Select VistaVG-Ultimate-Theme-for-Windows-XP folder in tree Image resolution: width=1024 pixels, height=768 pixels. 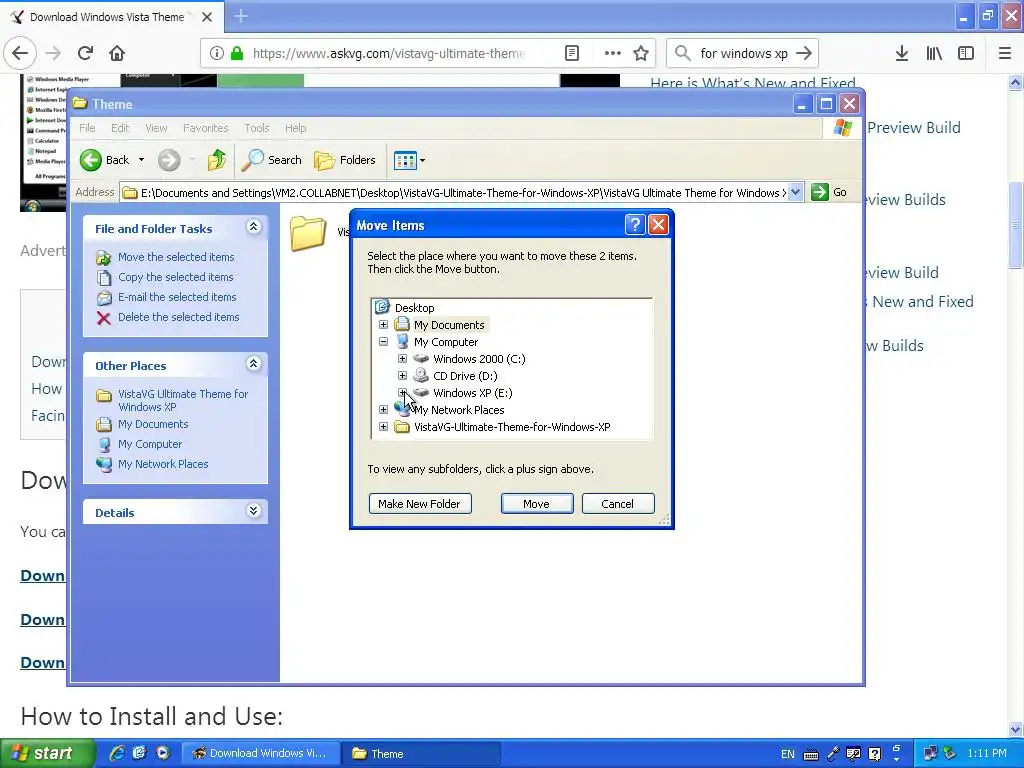point(512,426)
